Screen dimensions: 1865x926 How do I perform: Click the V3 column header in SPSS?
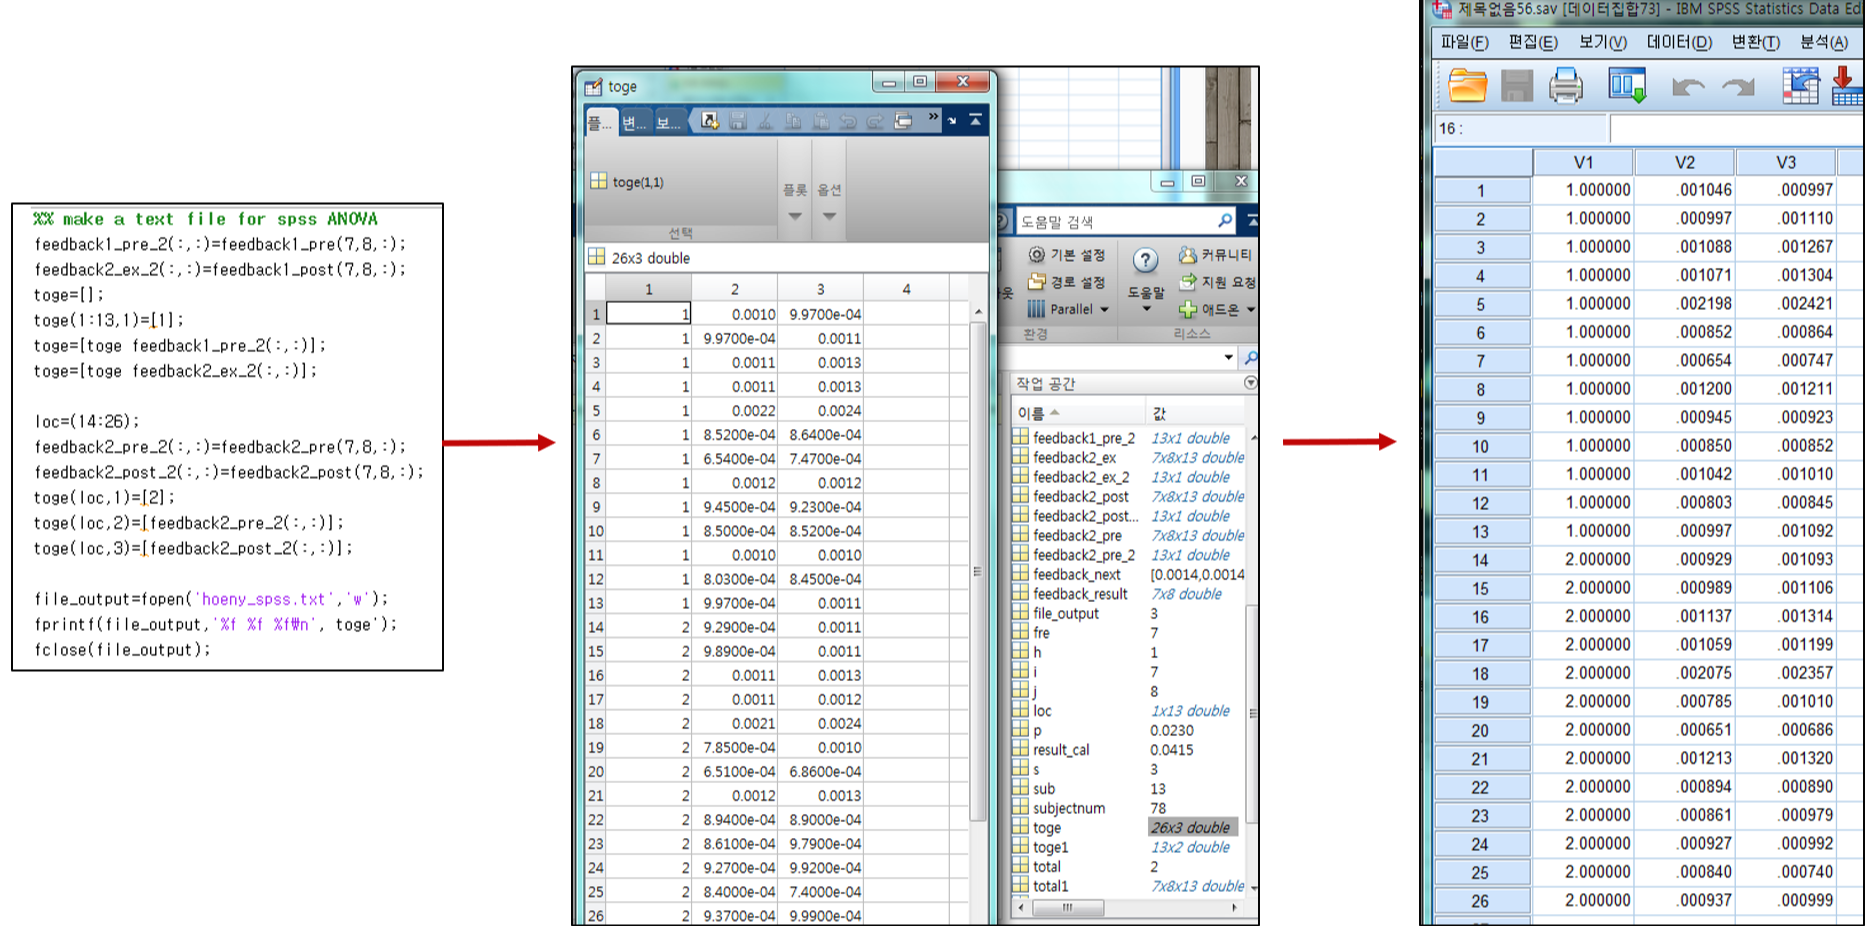tap(1786, 162)
